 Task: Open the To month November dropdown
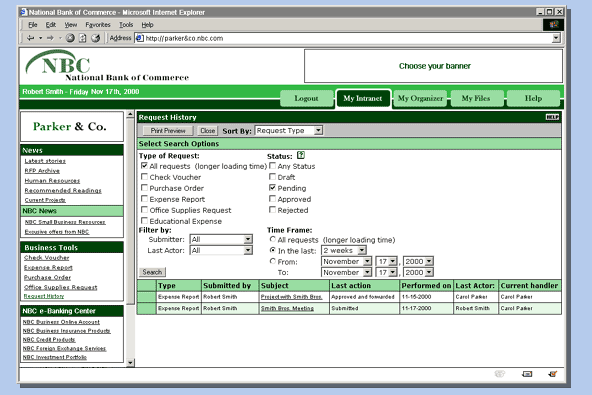click(346, 272)
